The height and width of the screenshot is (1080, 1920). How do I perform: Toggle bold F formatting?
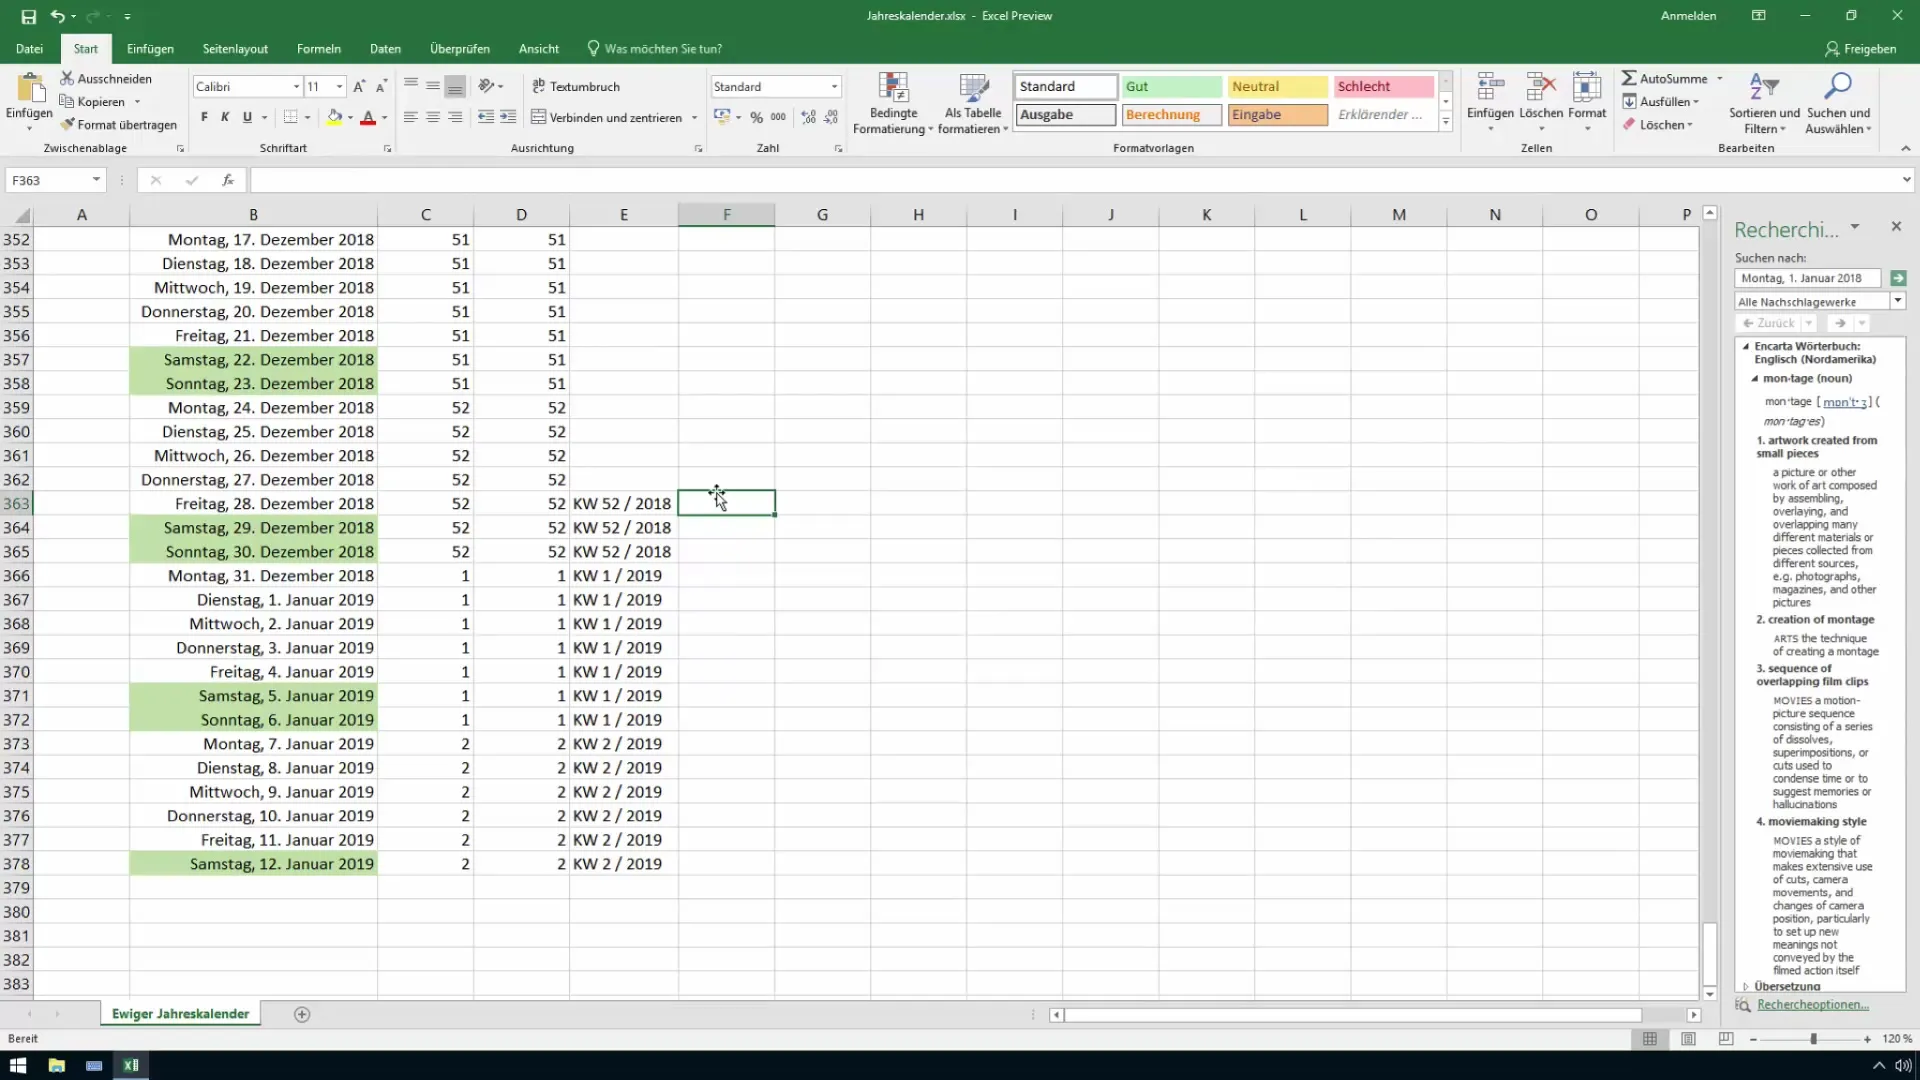pyautogui.click(x=204, y=117)
